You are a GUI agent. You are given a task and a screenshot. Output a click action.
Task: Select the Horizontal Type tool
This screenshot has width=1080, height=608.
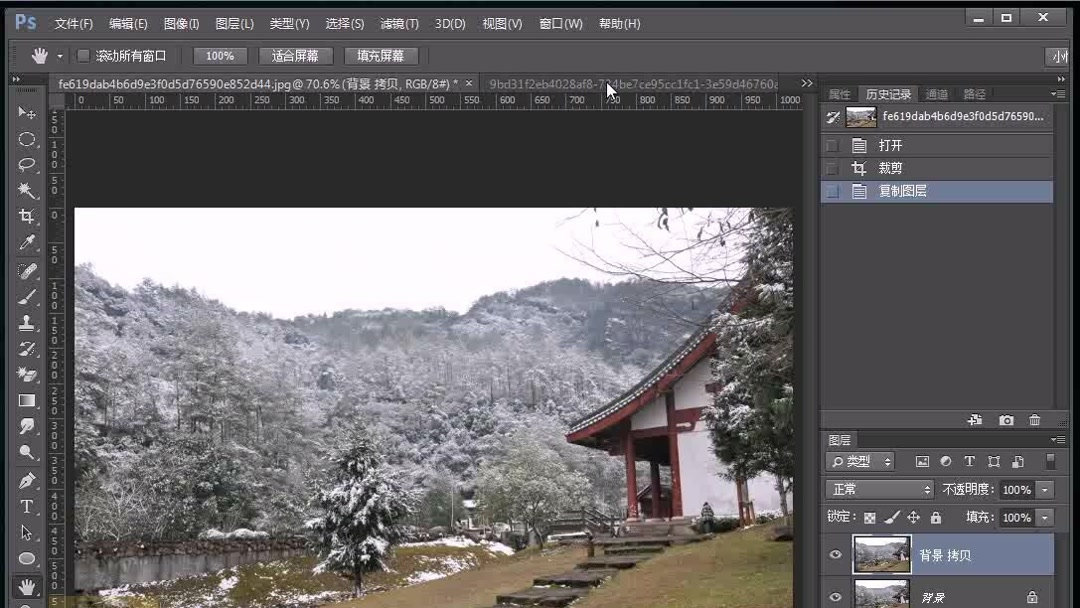coord(27,505)
